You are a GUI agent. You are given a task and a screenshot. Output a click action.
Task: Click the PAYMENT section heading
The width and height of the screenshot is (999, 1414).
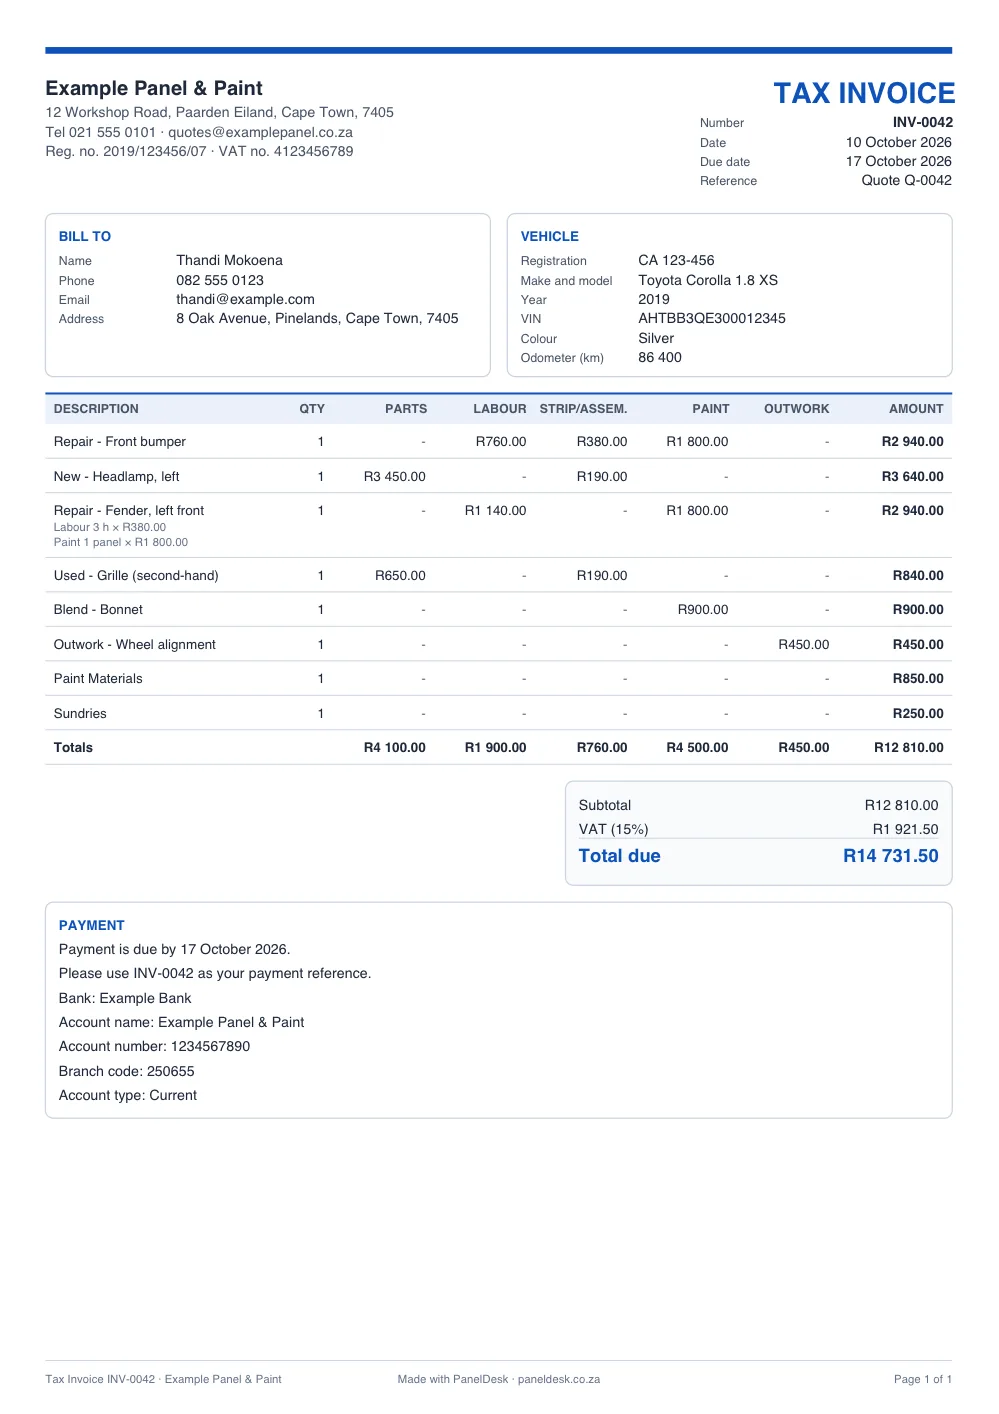click(x=92, y=925)
